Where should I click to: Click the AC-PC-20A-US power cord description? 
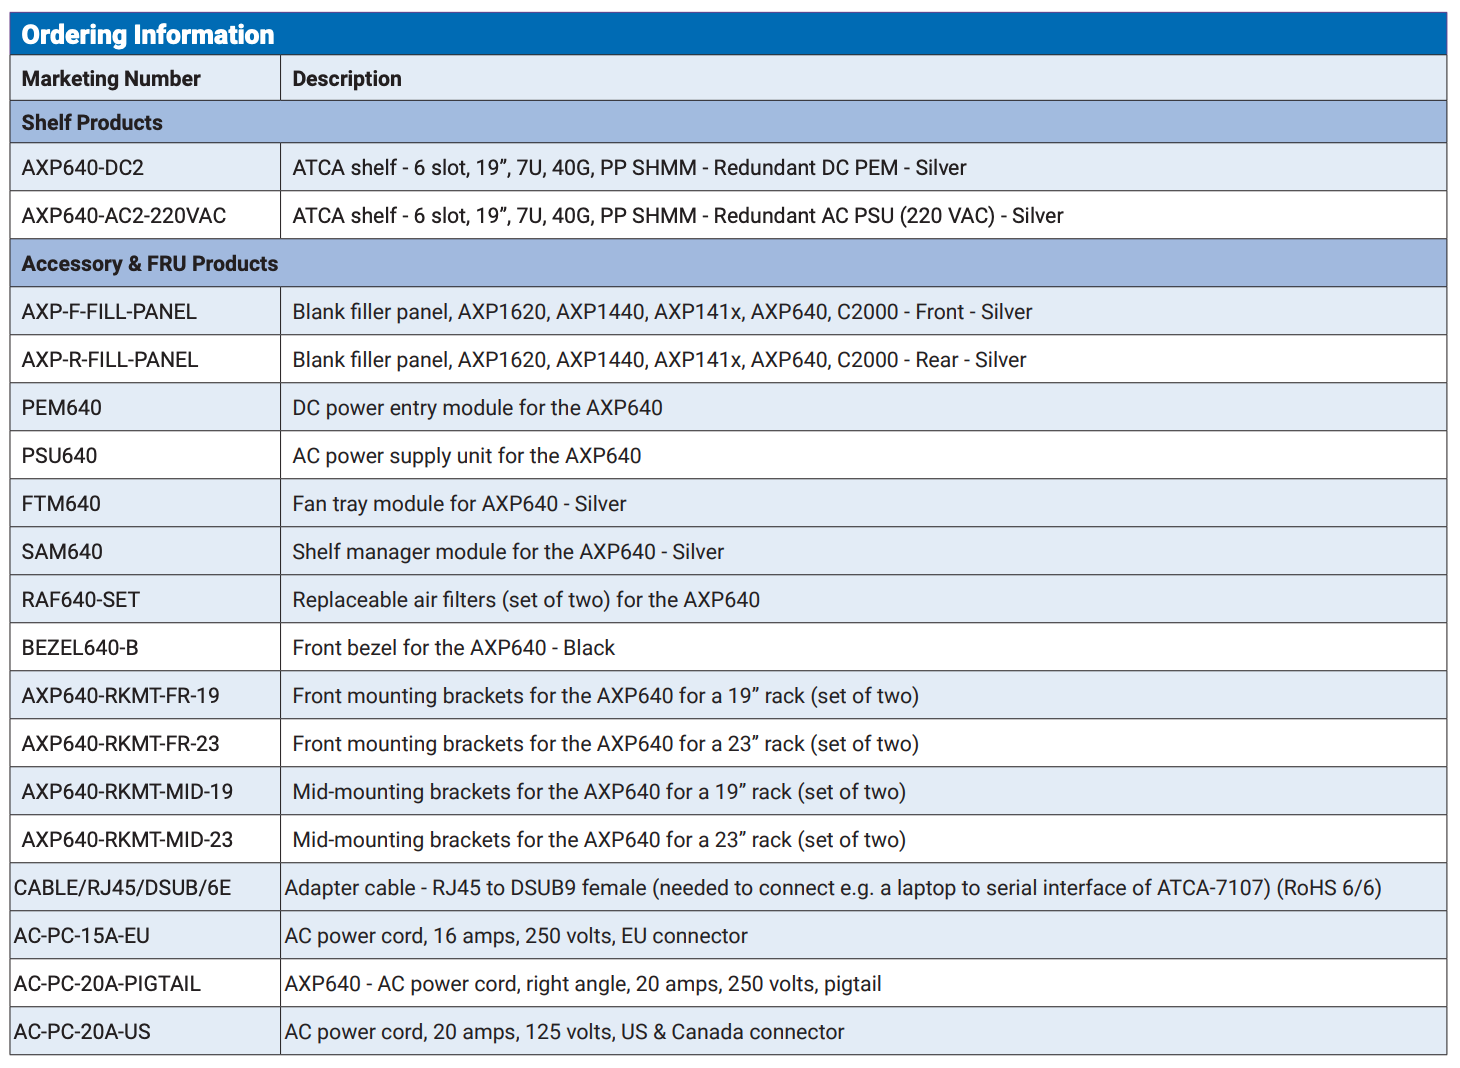[564, 1032]
